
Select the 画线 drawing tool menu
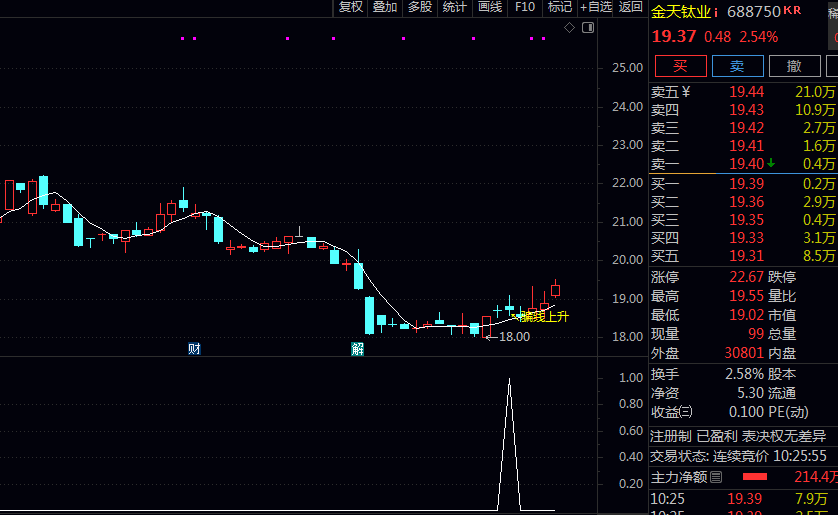(x=490, y=7)
